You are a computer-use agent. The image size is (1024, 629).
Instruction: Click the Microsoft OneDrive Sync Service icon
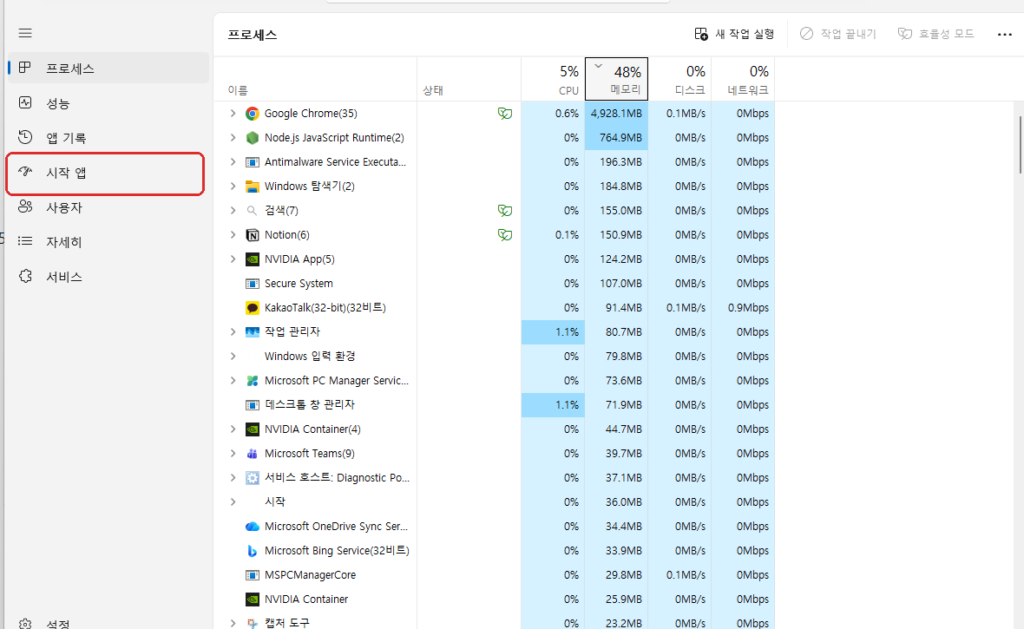[252, 526]
